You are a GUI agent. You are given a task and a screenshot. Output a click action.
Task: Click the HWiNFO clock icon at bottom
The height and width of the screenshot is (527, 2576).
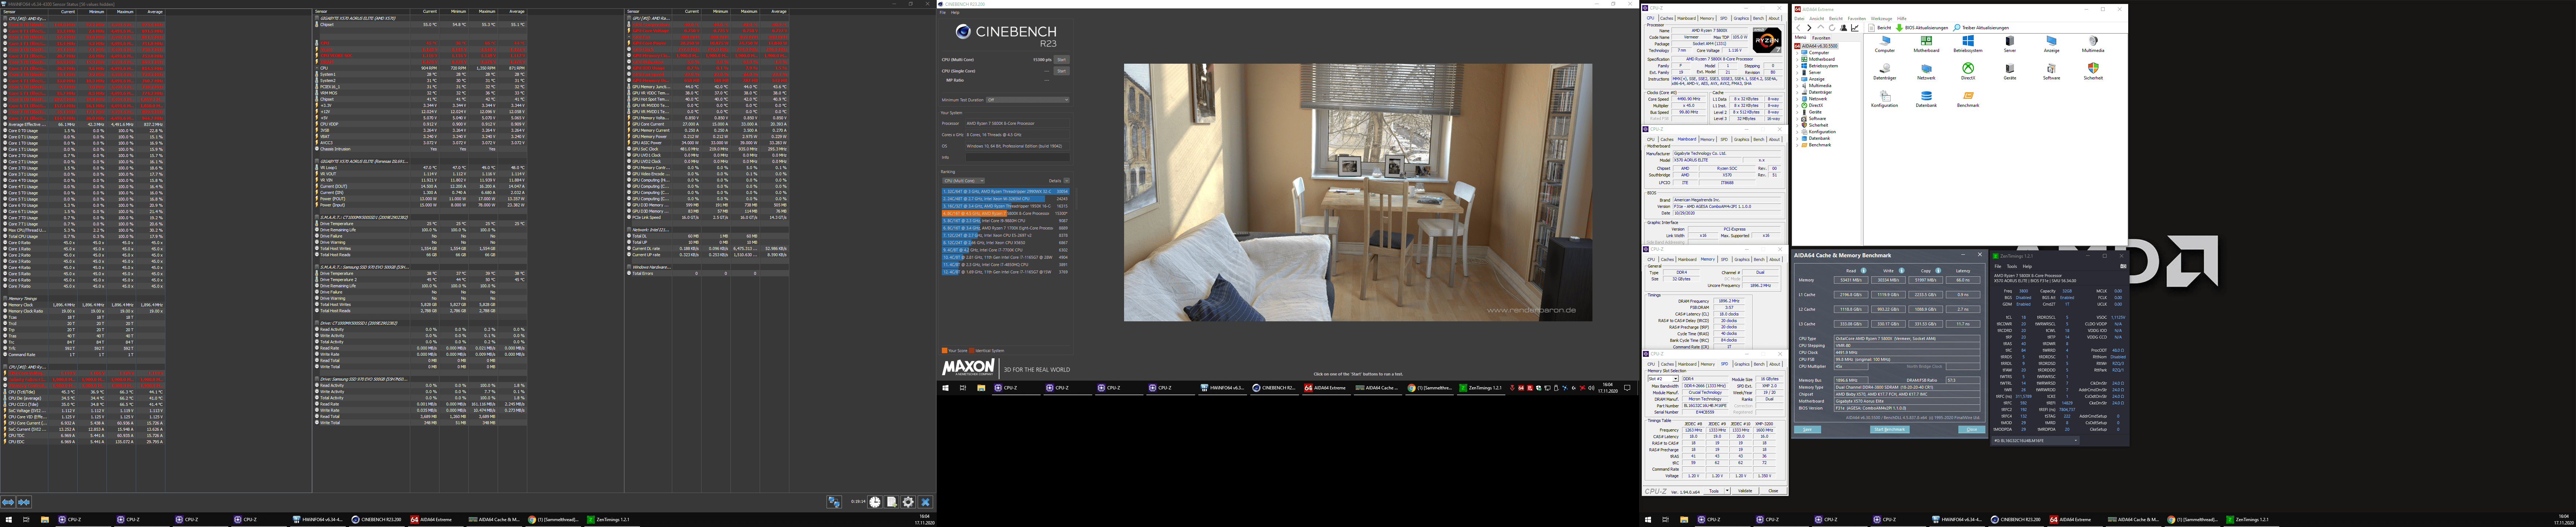pos(875,502)
